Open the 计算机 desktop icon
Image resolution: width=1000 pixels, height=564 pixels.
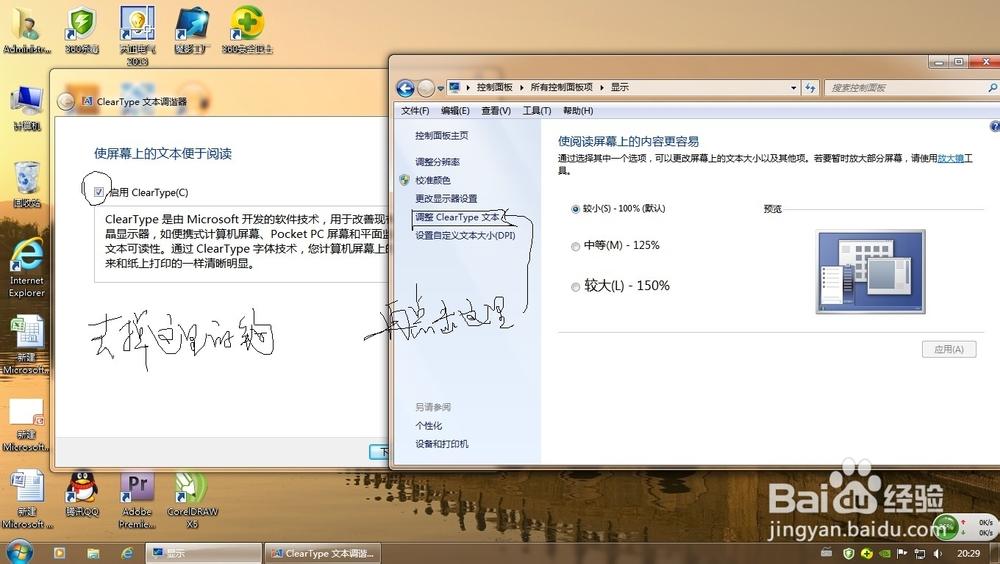26,108
